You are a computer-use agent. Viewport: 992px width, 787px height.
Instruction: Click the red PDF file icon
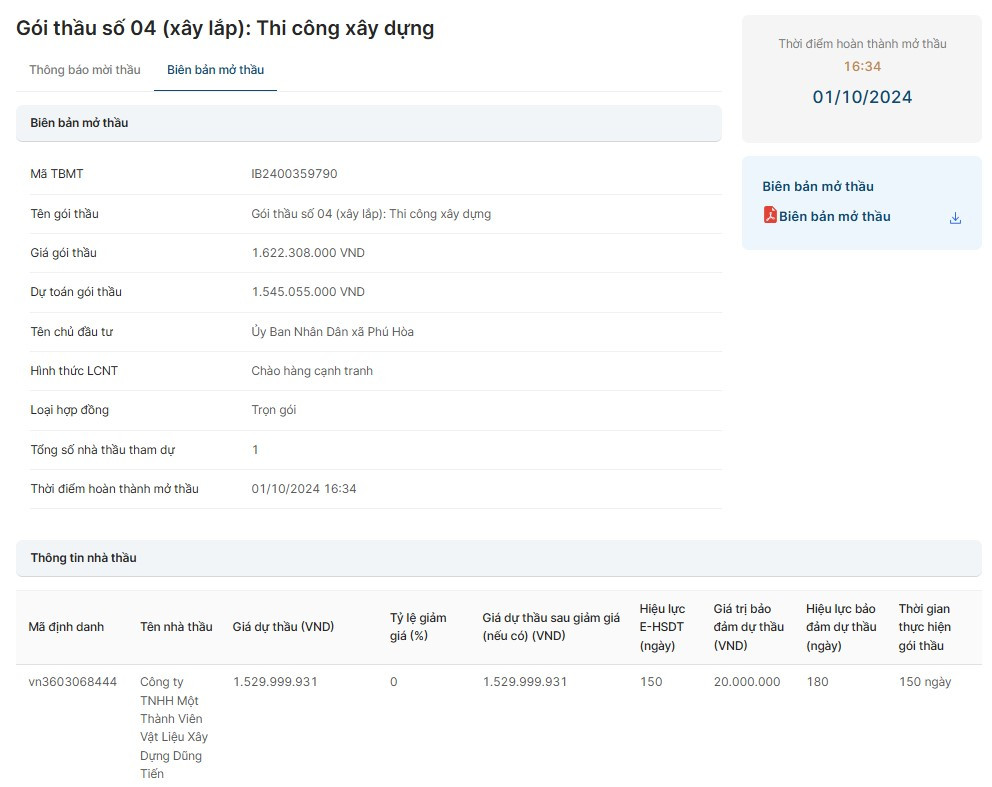pos(770,215)
